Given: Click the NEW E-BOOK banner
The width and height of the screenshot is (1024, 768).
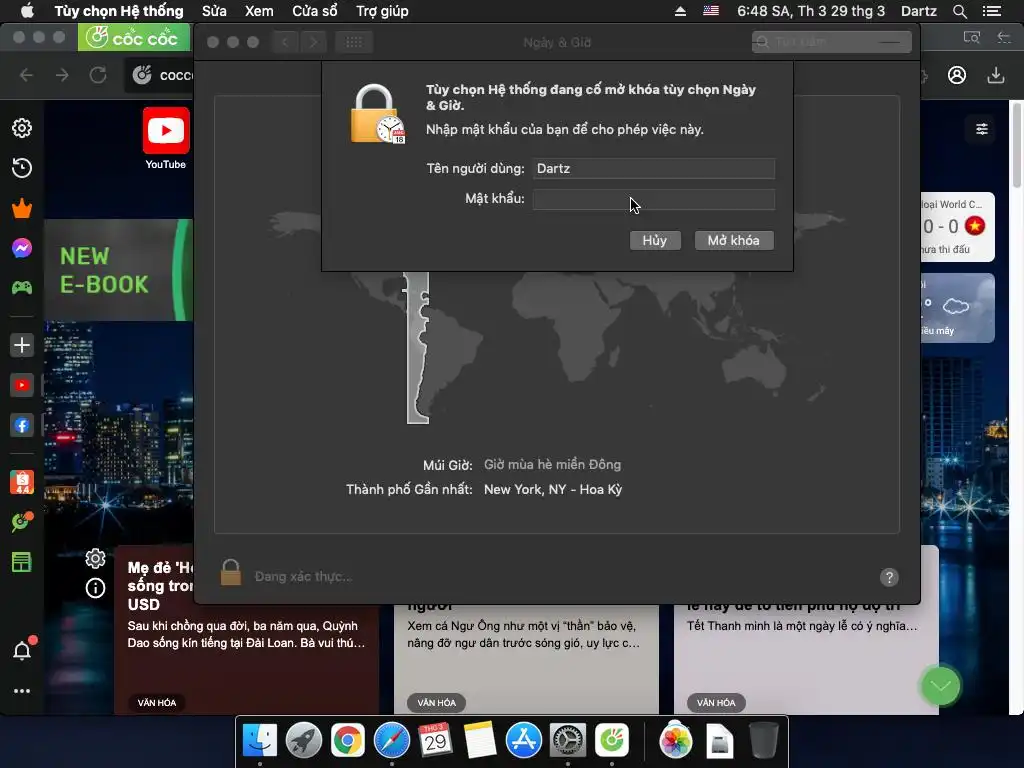Looking at the screenshot, I should coord(118,270).
